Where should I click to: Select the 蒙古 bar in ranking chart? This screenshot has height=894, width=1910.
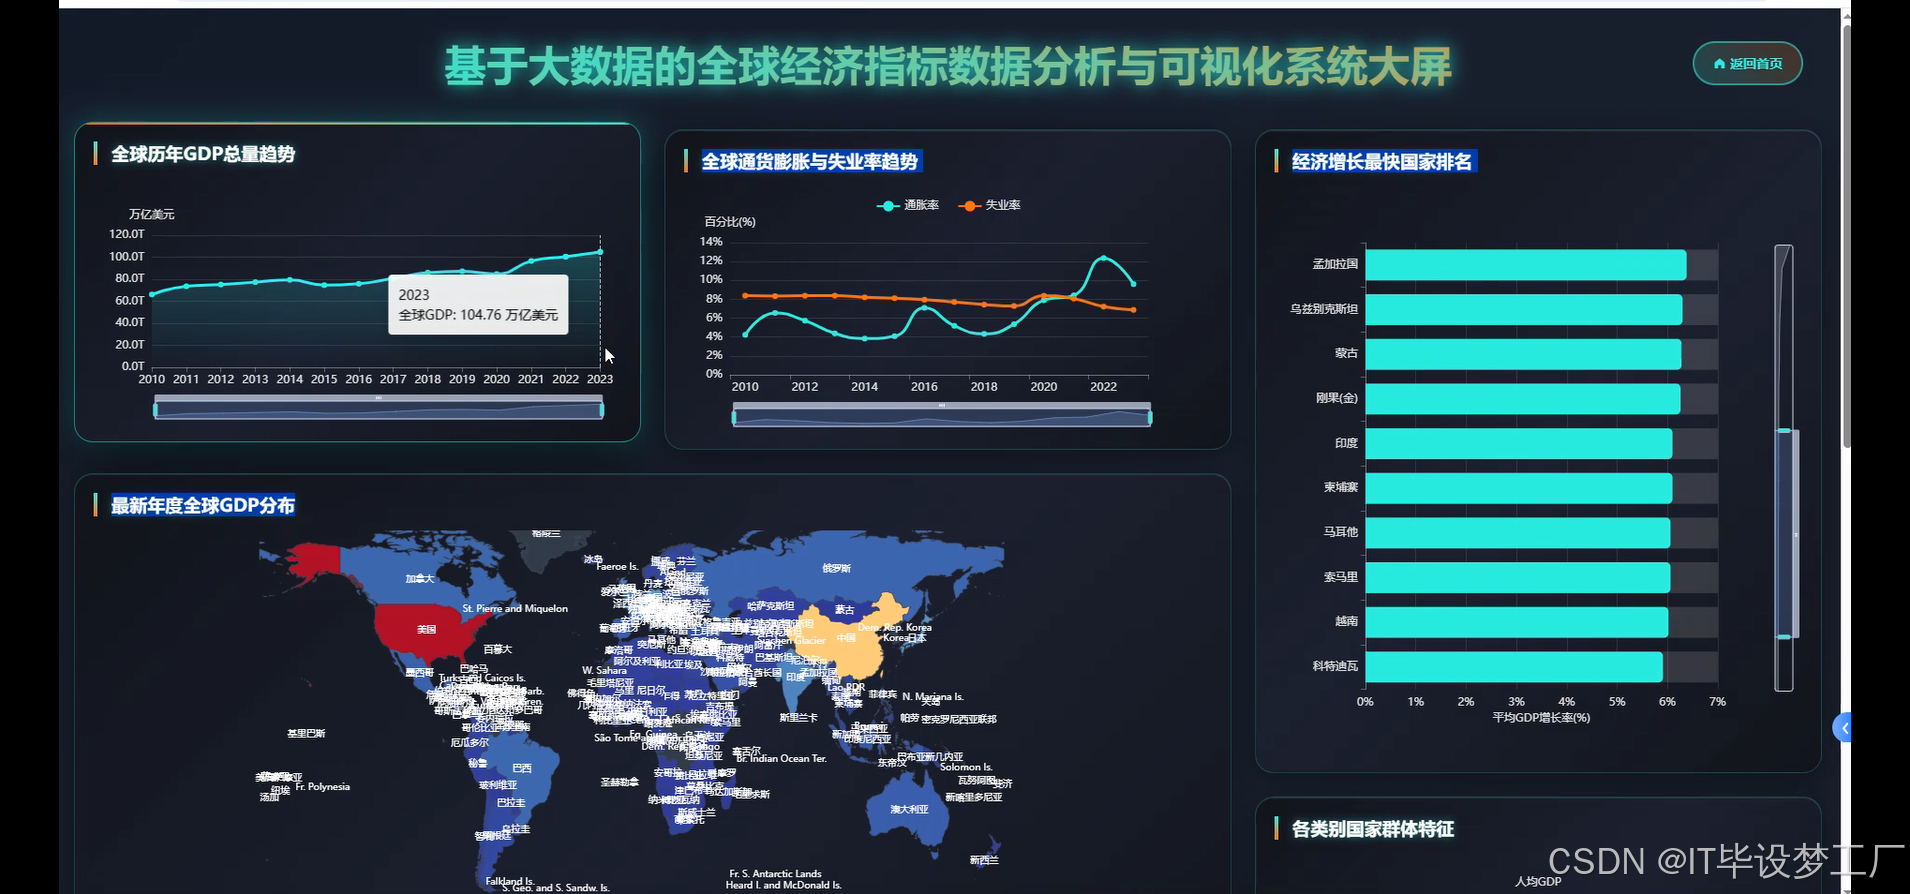tap(1523, 354)
